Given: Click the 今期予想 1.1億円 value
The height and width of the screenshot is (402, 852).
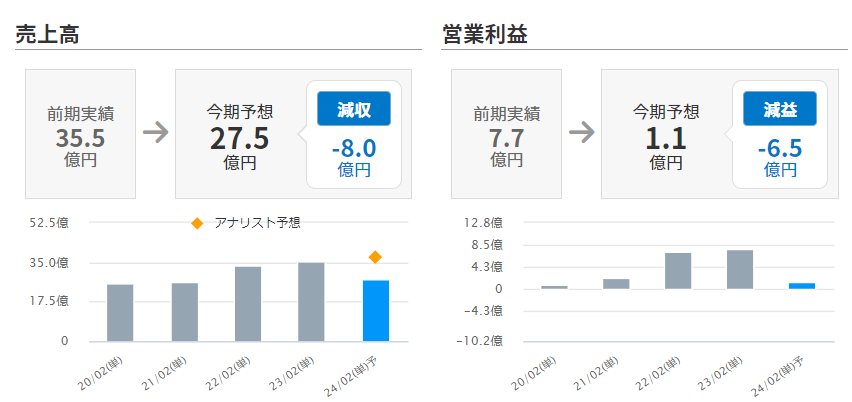Looking at the screenshot, I should pyautogui.click(x=665, y=137).
